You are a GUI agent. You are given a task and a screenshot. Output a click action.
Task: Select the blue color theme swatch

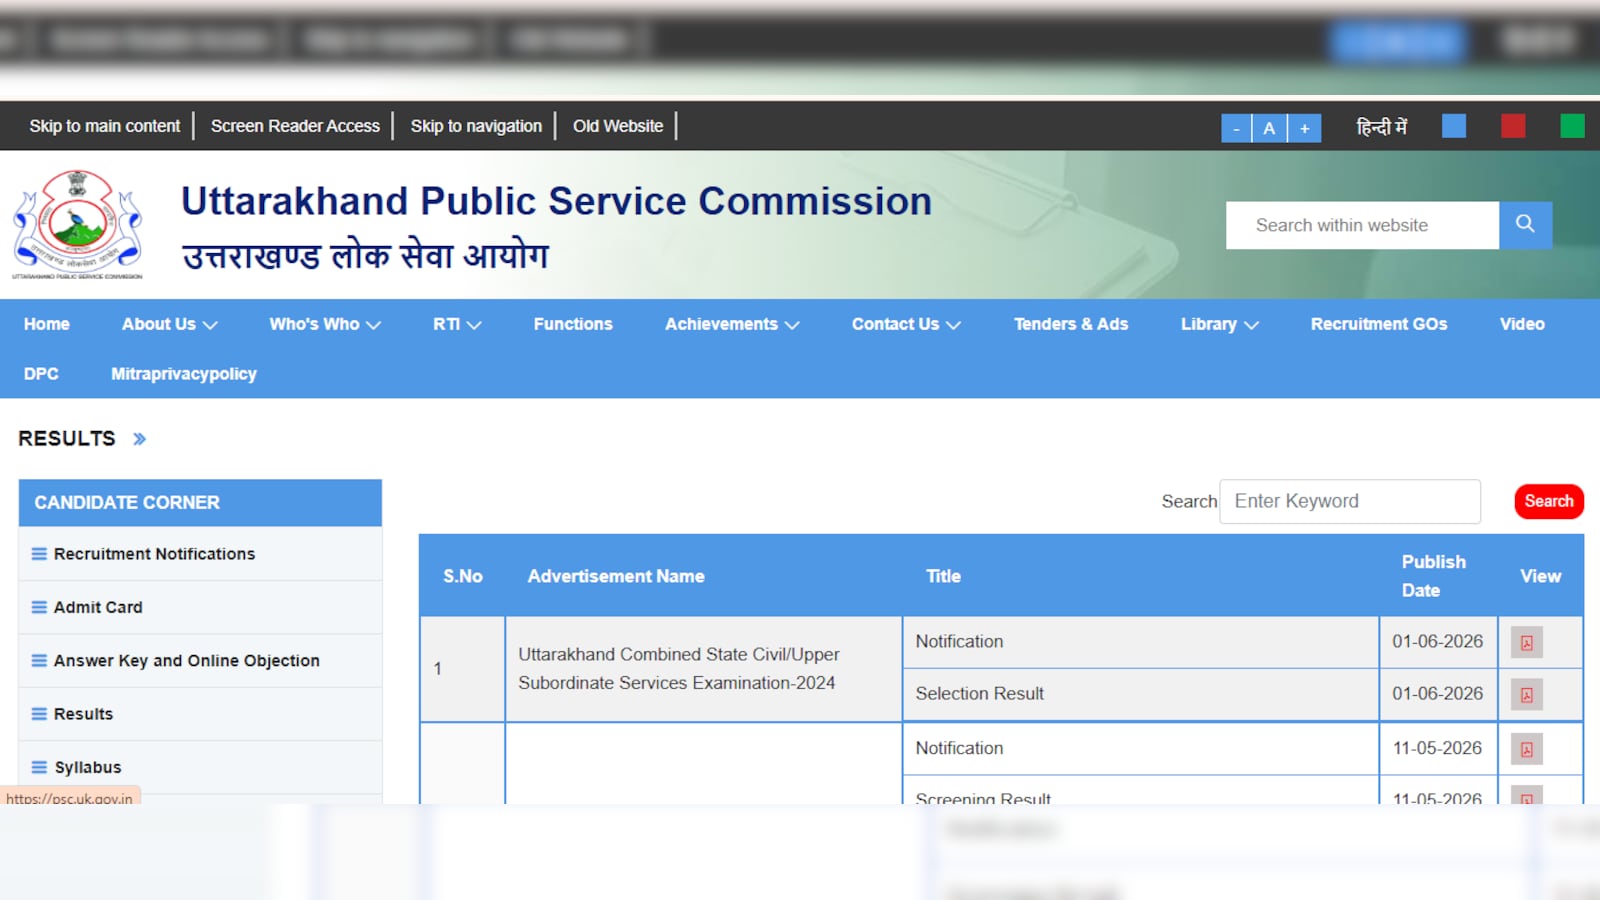1454,126
